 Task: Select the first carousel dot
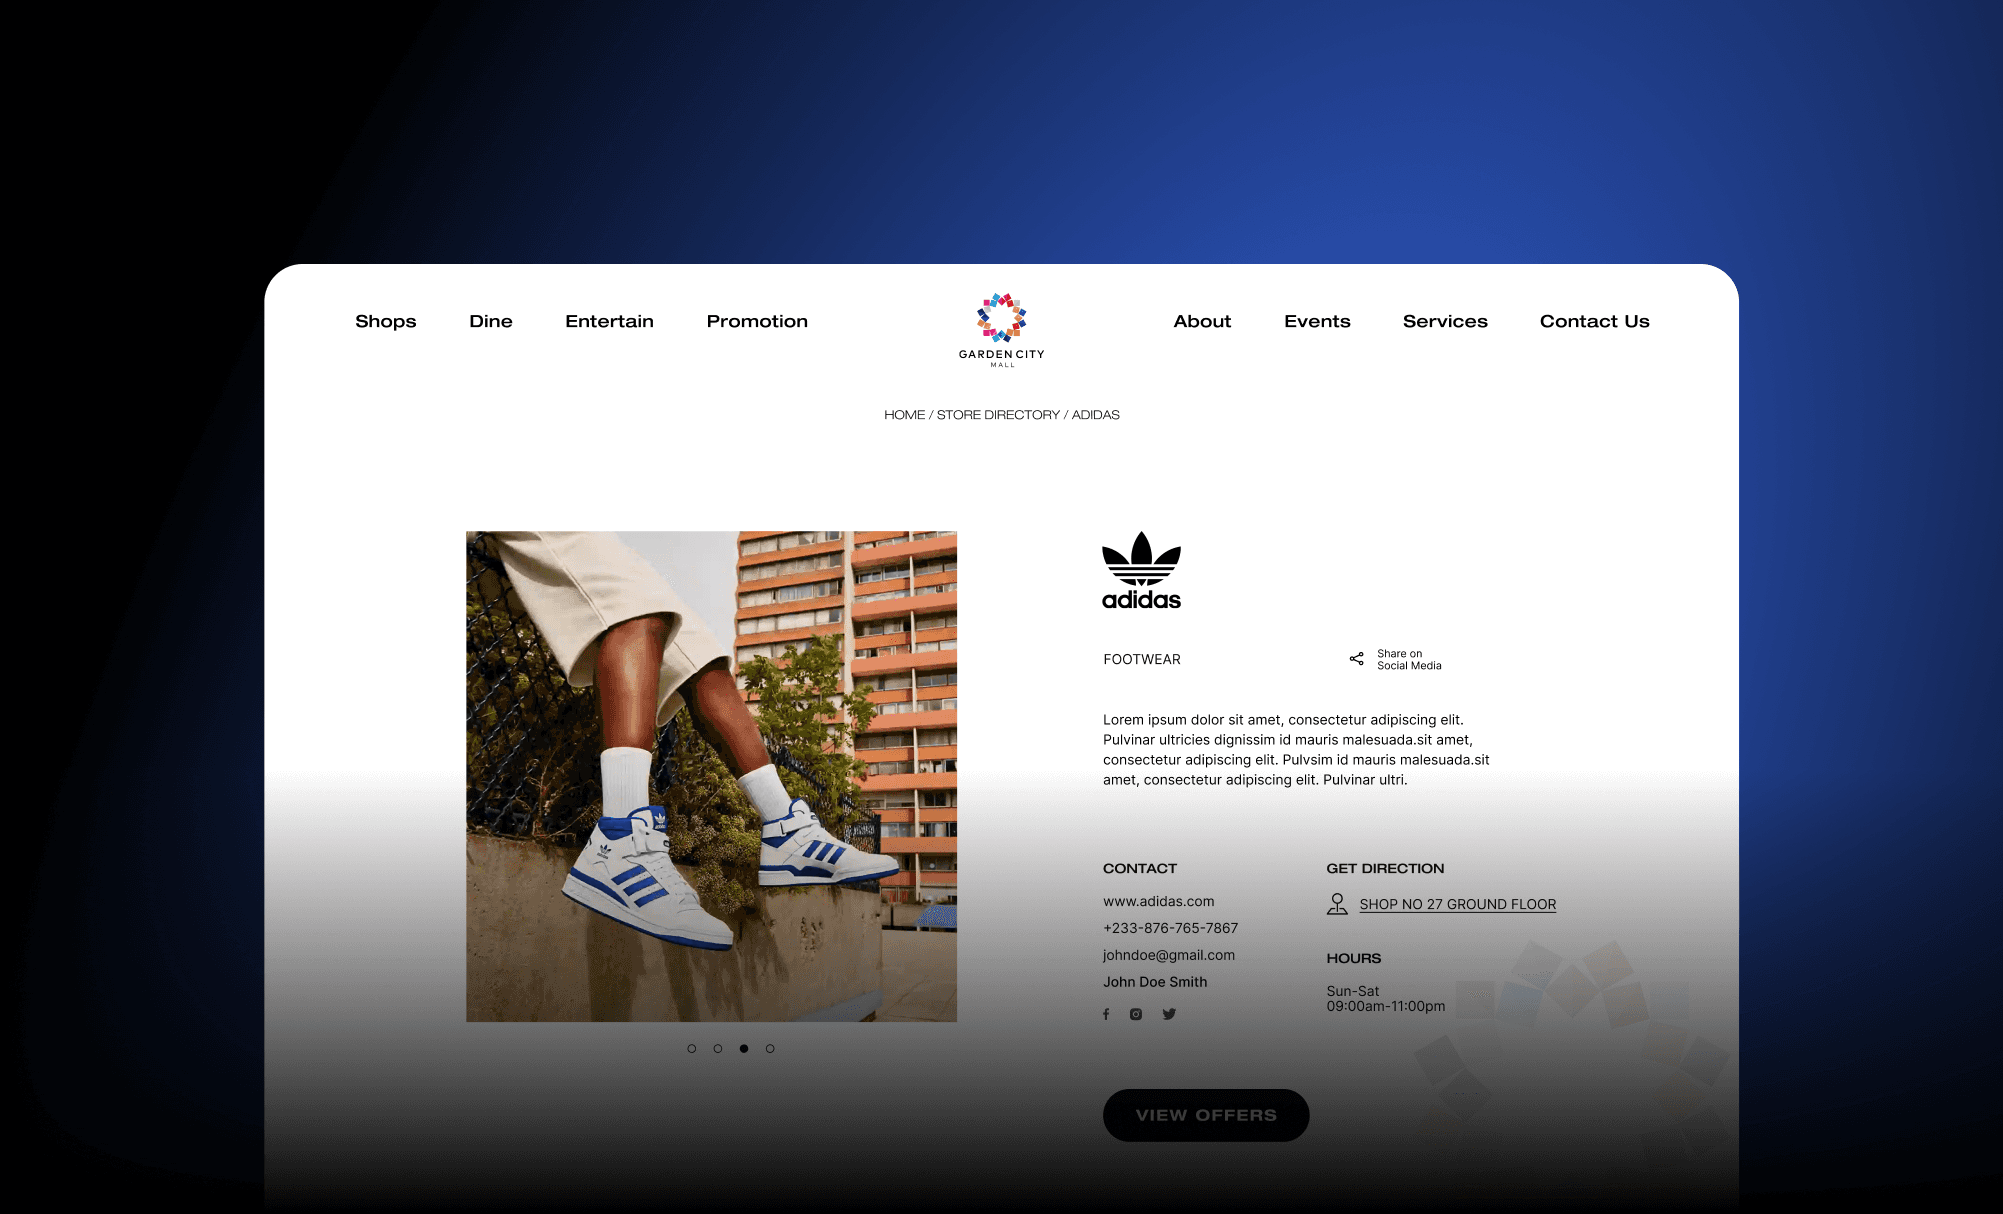[692, 1049]
